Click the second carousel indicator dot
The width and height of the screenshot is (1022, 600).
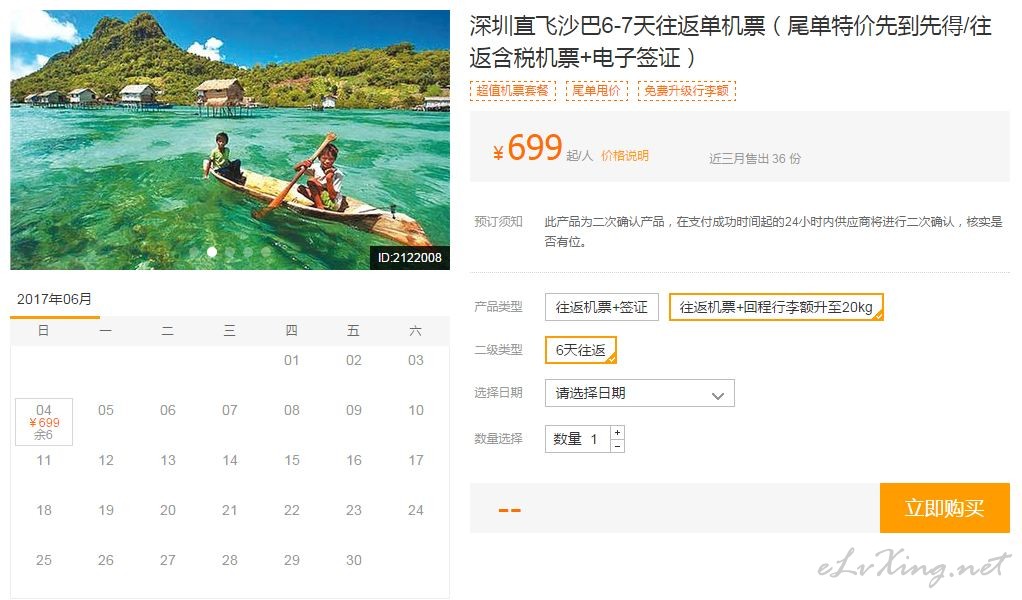(212, 251)
